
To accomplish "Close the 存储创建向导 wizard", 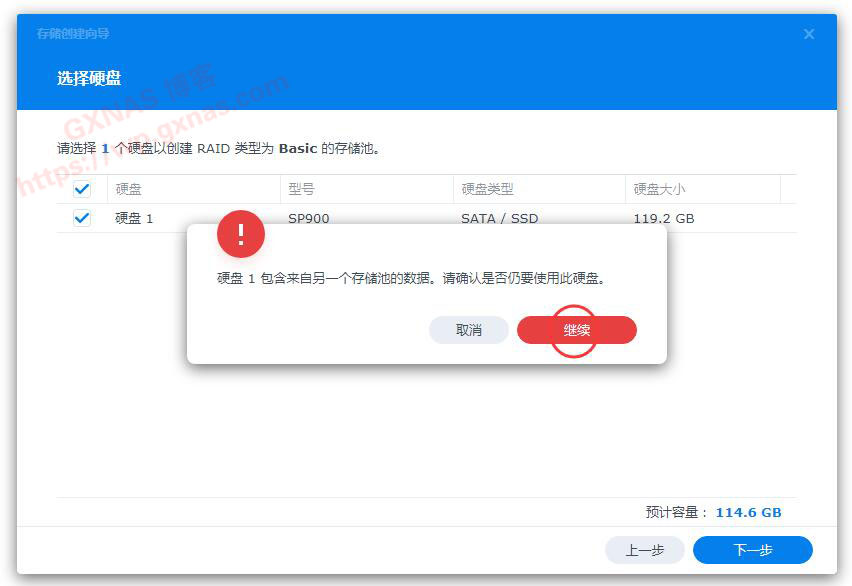I will pos(809,34).
